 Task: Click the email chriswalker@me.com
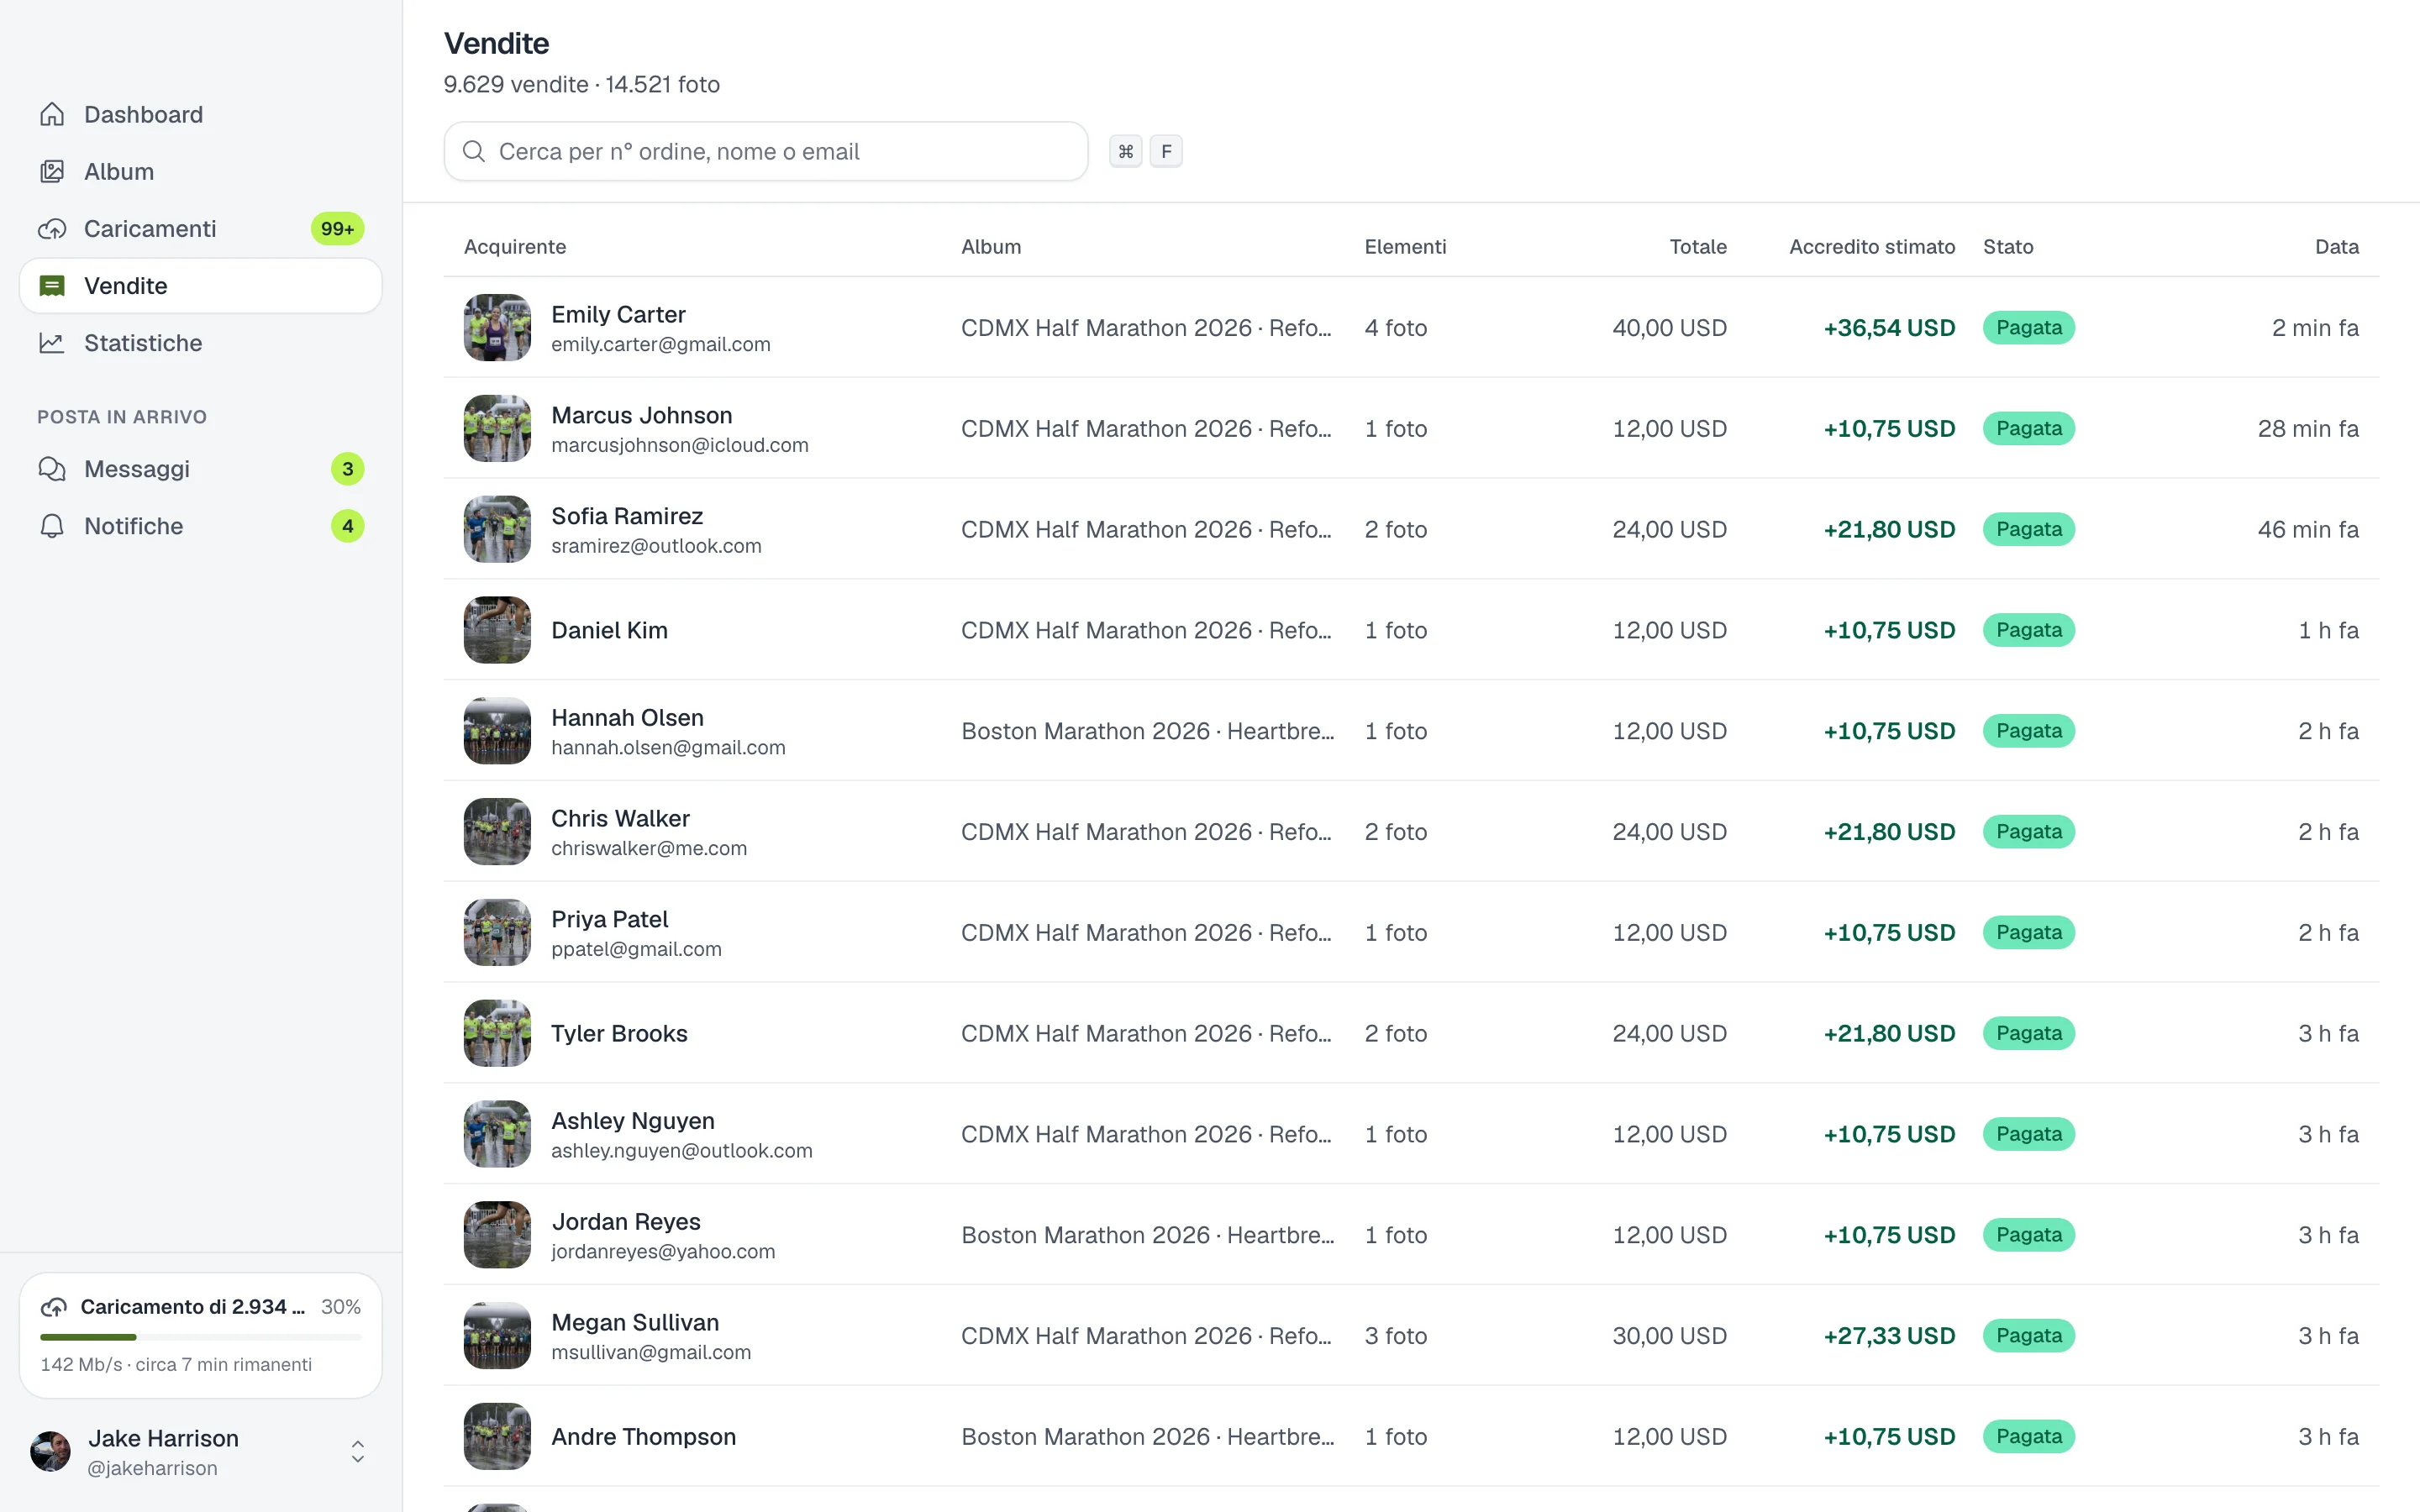(x=649, y=849)
